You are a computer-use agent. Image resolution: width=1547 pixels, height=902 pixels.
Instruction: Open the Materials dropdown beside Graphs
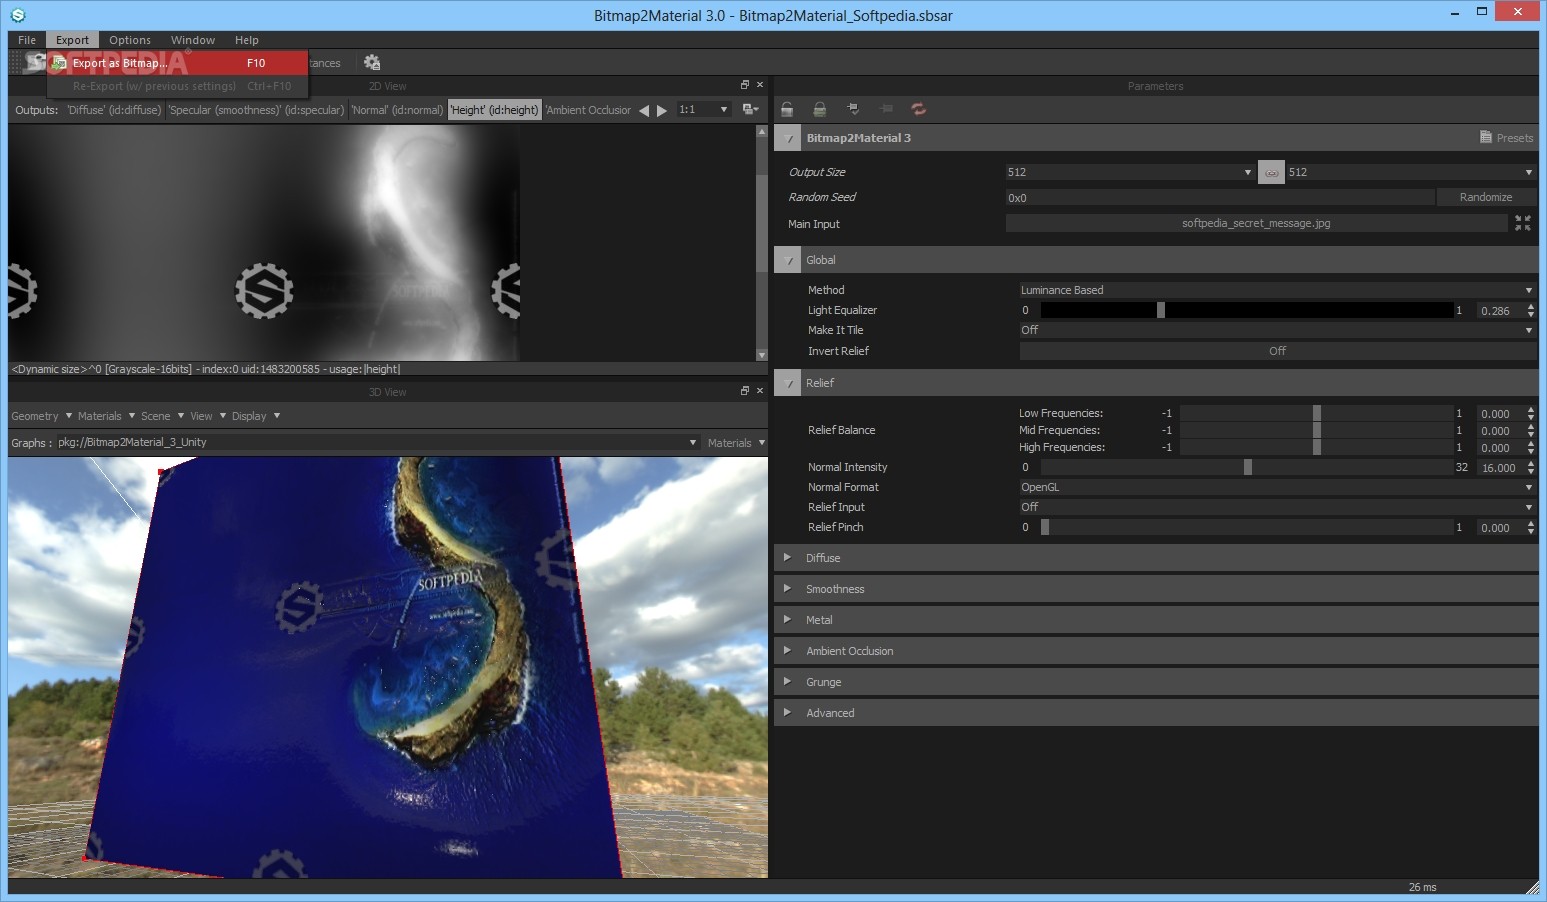pyautogui.click(x=736, y=442)
